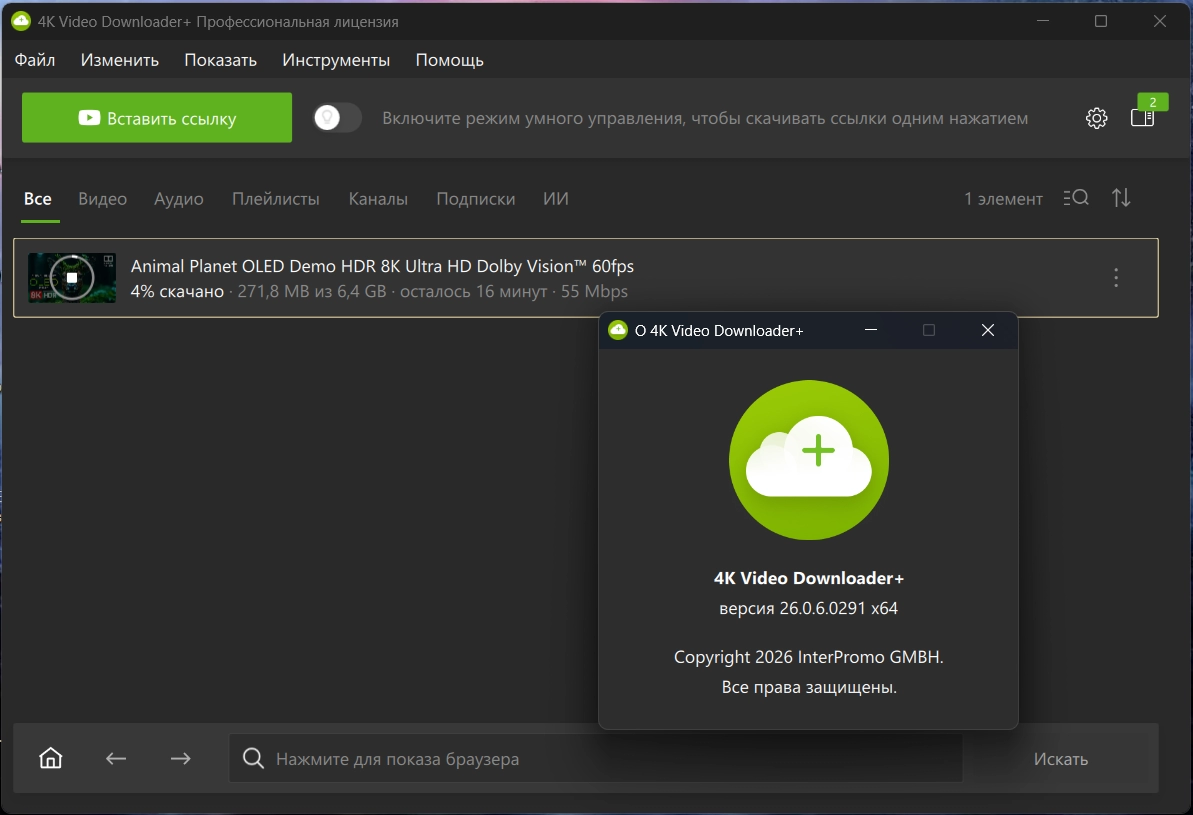The width and height of the screenshot is (1193, 815).
Task: Switch to the Каналы tab
Action: (378, 199)
